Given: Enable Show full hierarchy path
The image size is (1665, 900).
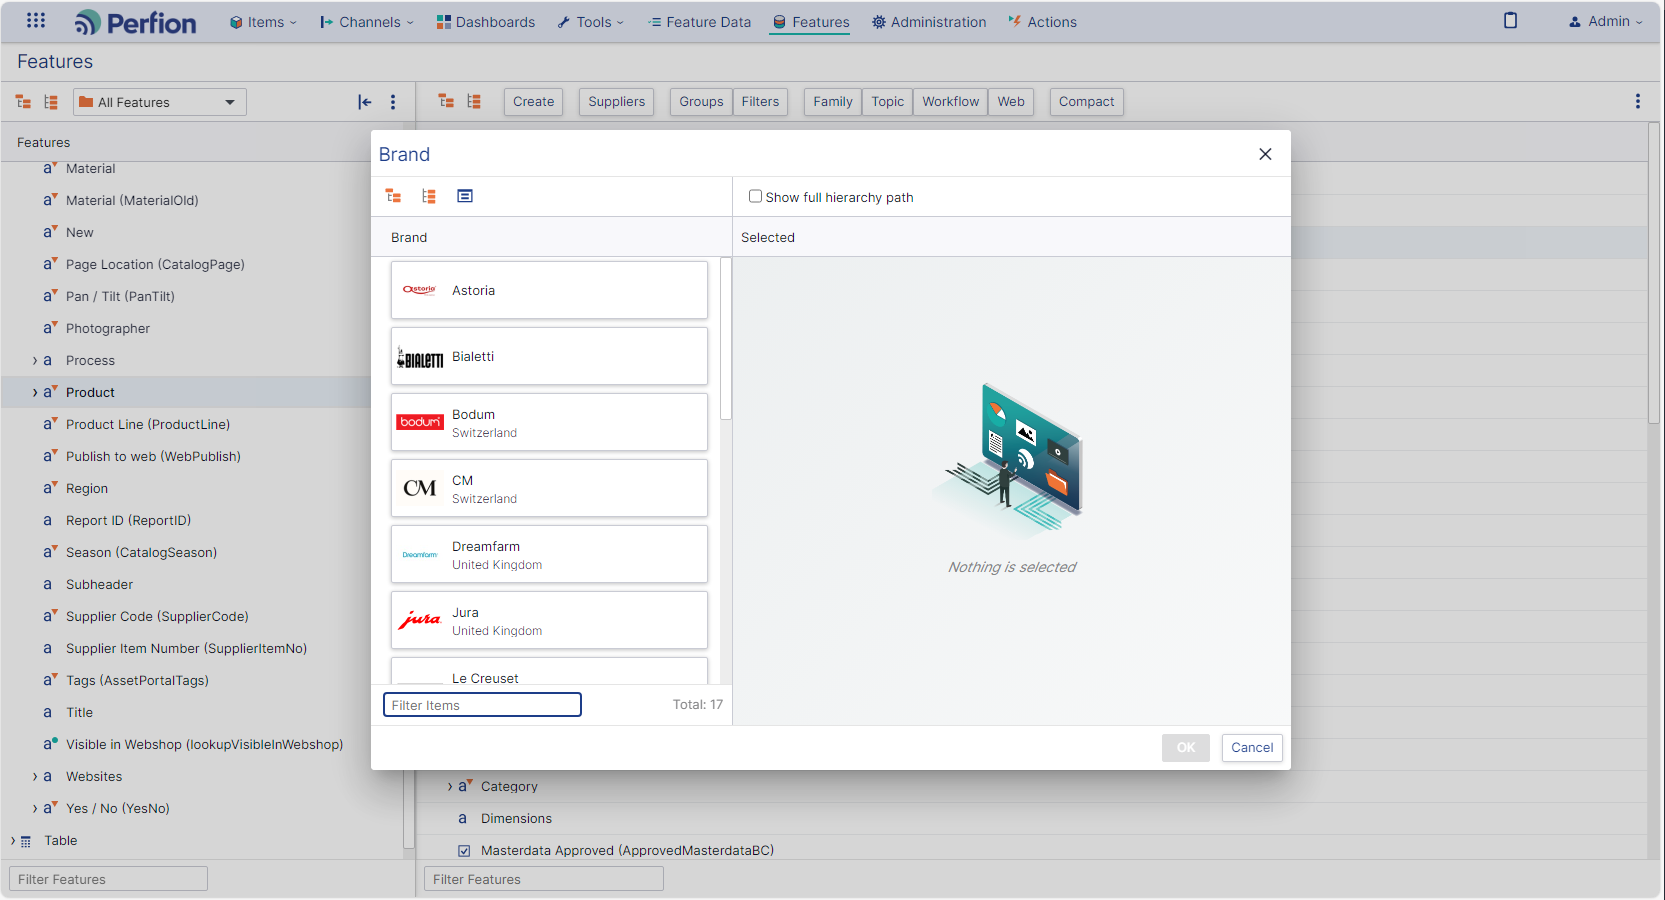Looking at the screenshot, I should pos(755,196).
